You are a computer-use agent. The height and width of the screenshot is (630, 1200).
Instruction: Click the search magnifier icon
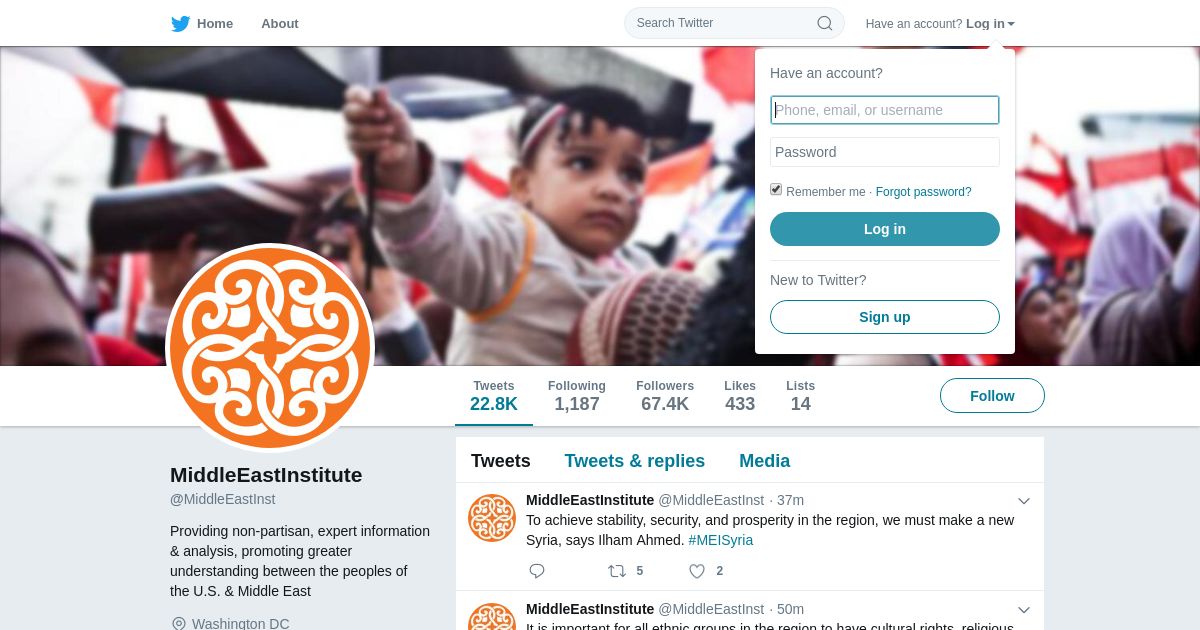click(824, 23)
